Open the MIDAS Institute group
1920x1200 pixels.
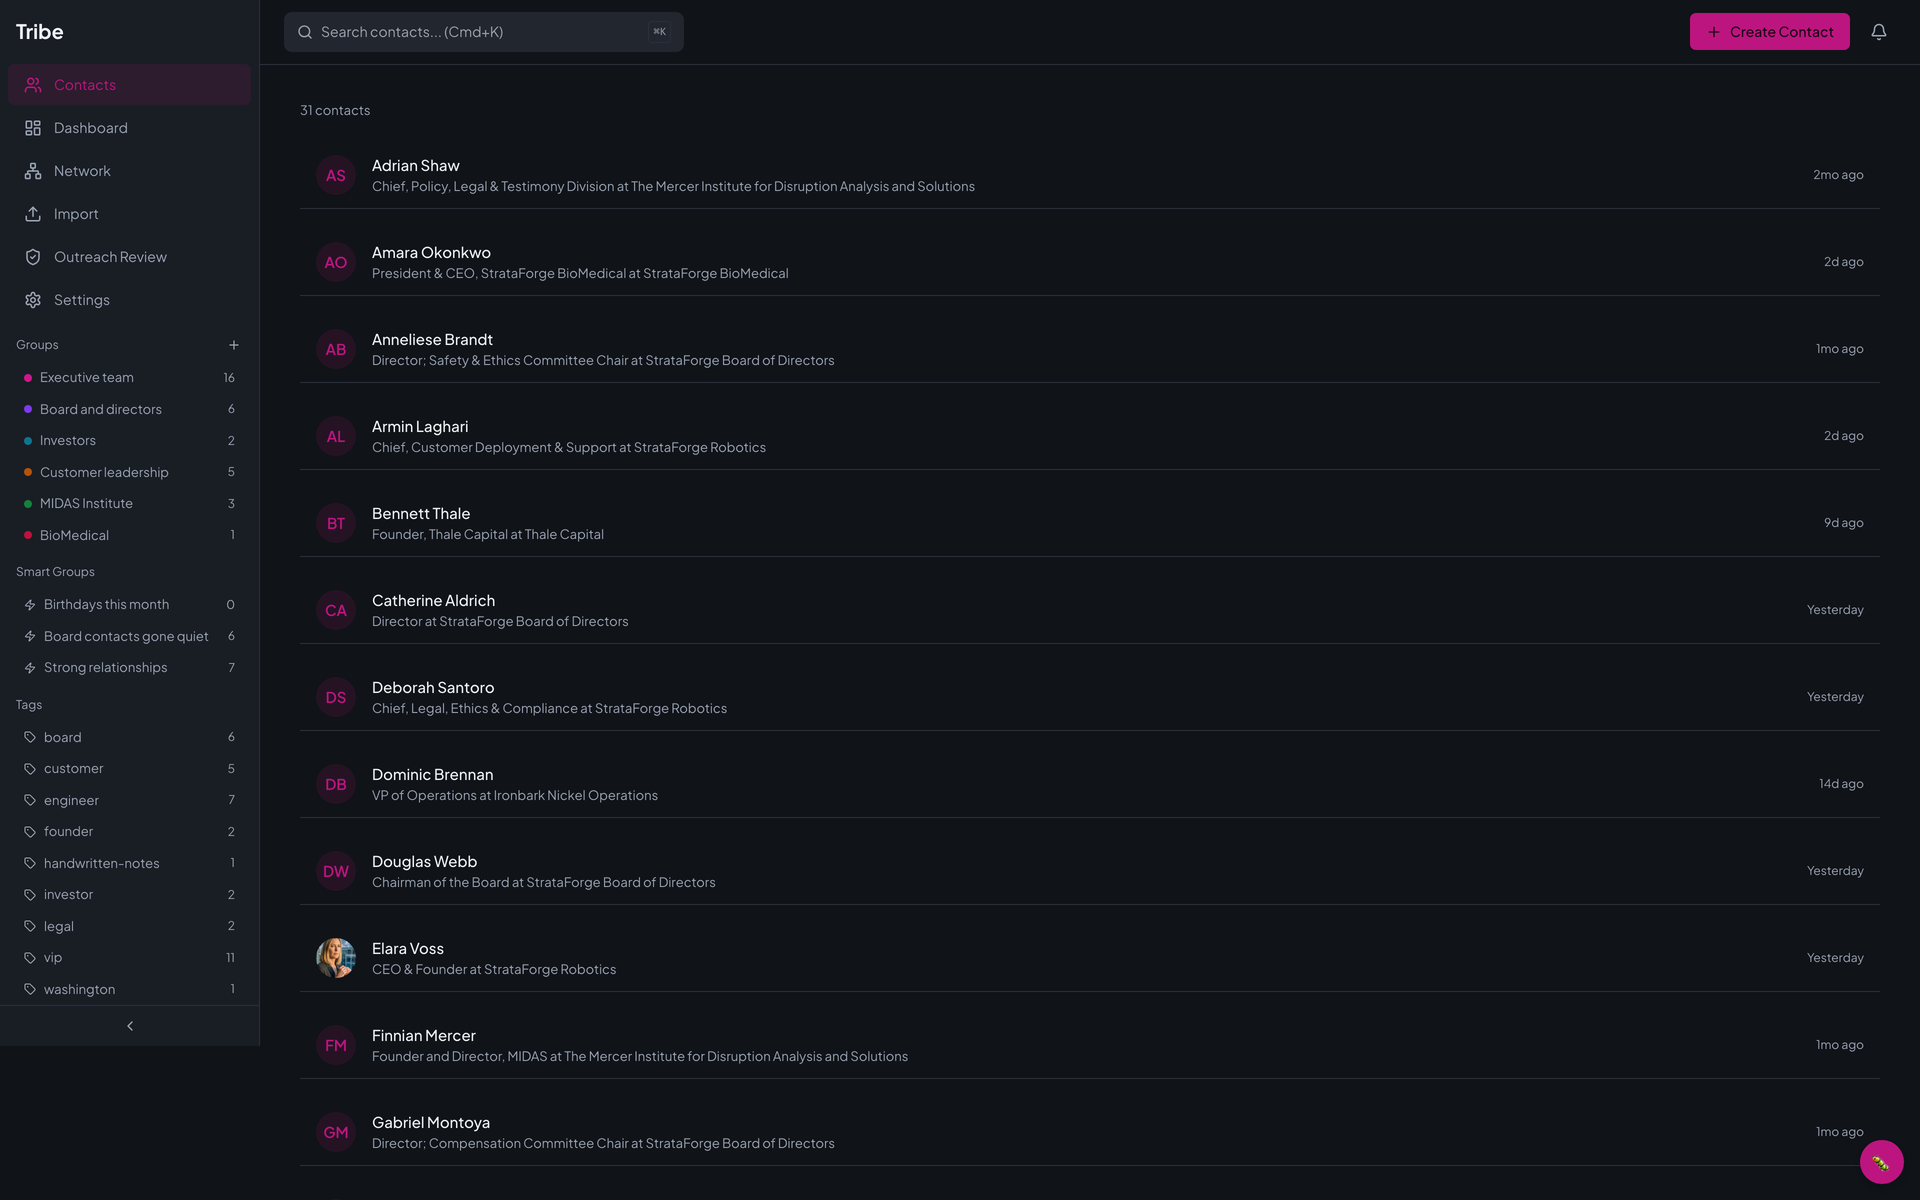[x=129, y=504]
